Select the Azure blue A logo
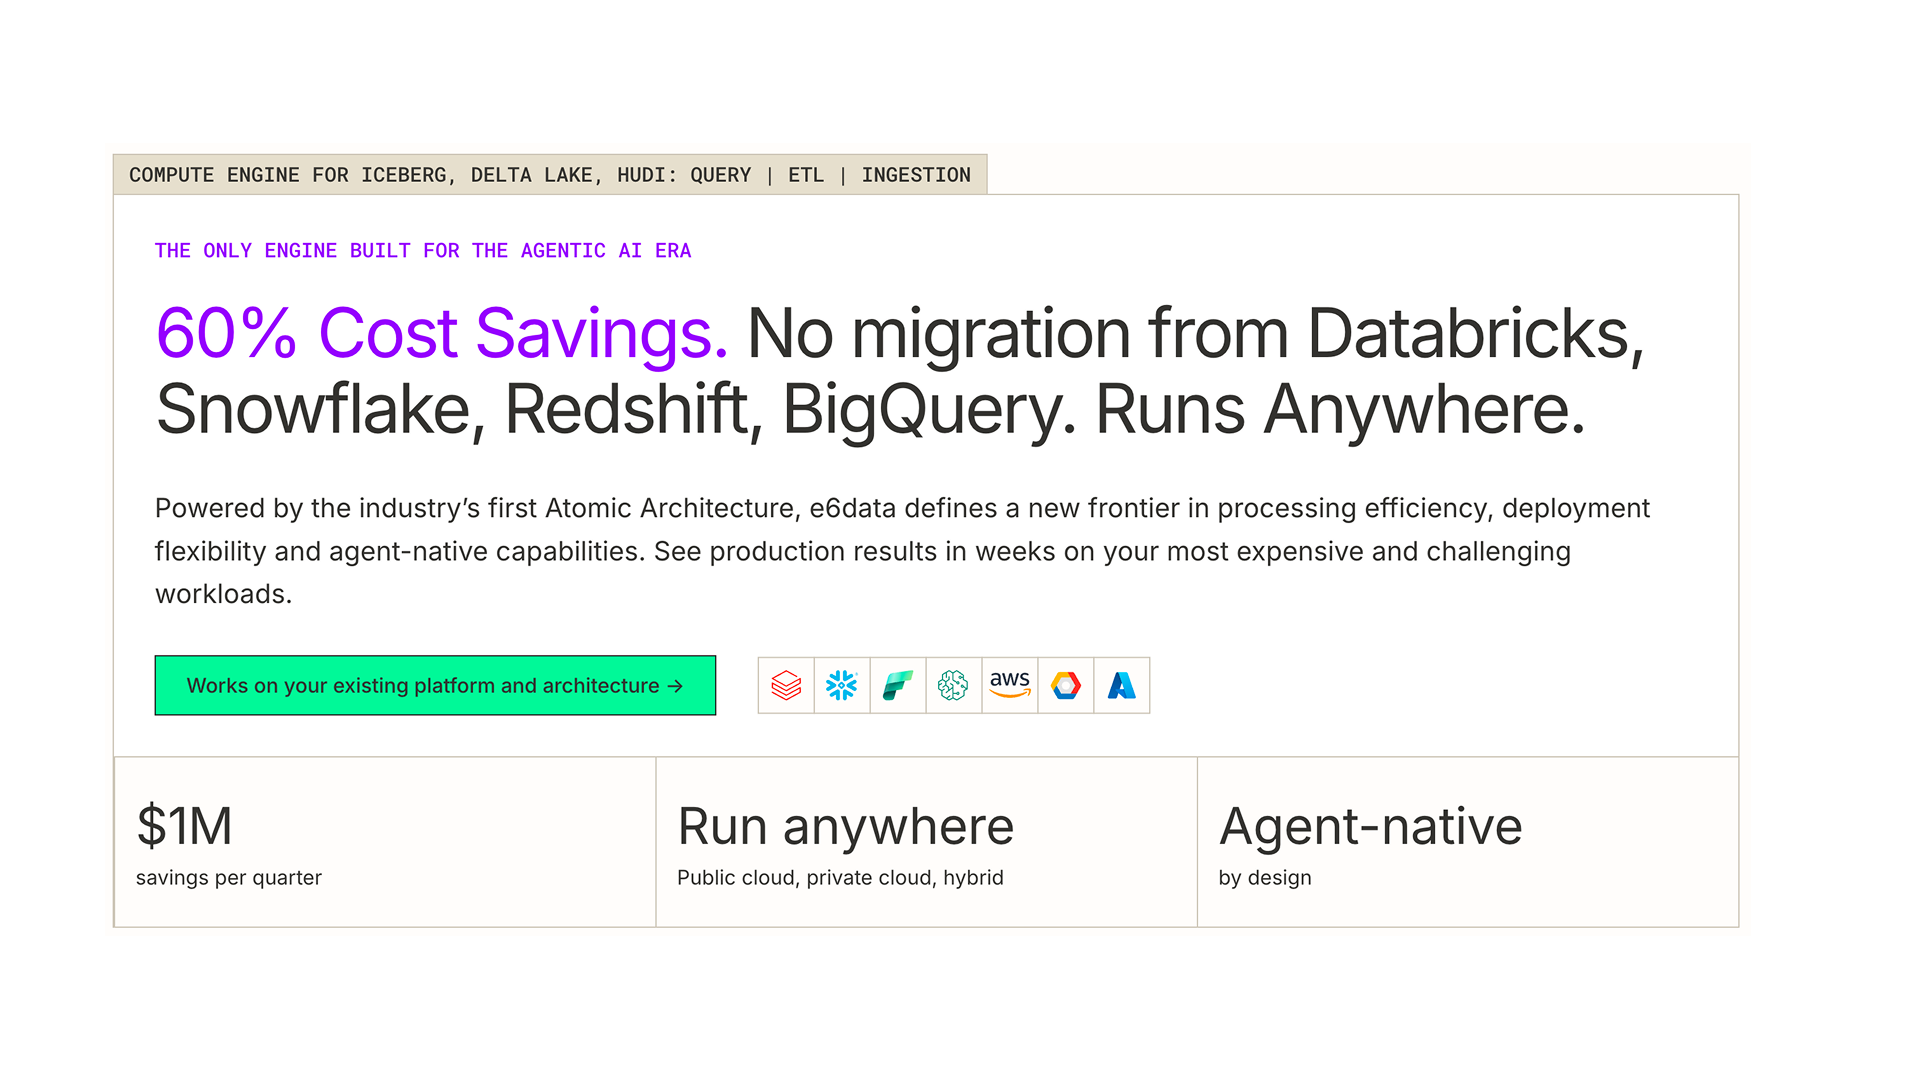The image size is (1920, 1080). click(x=1122, y=685)
